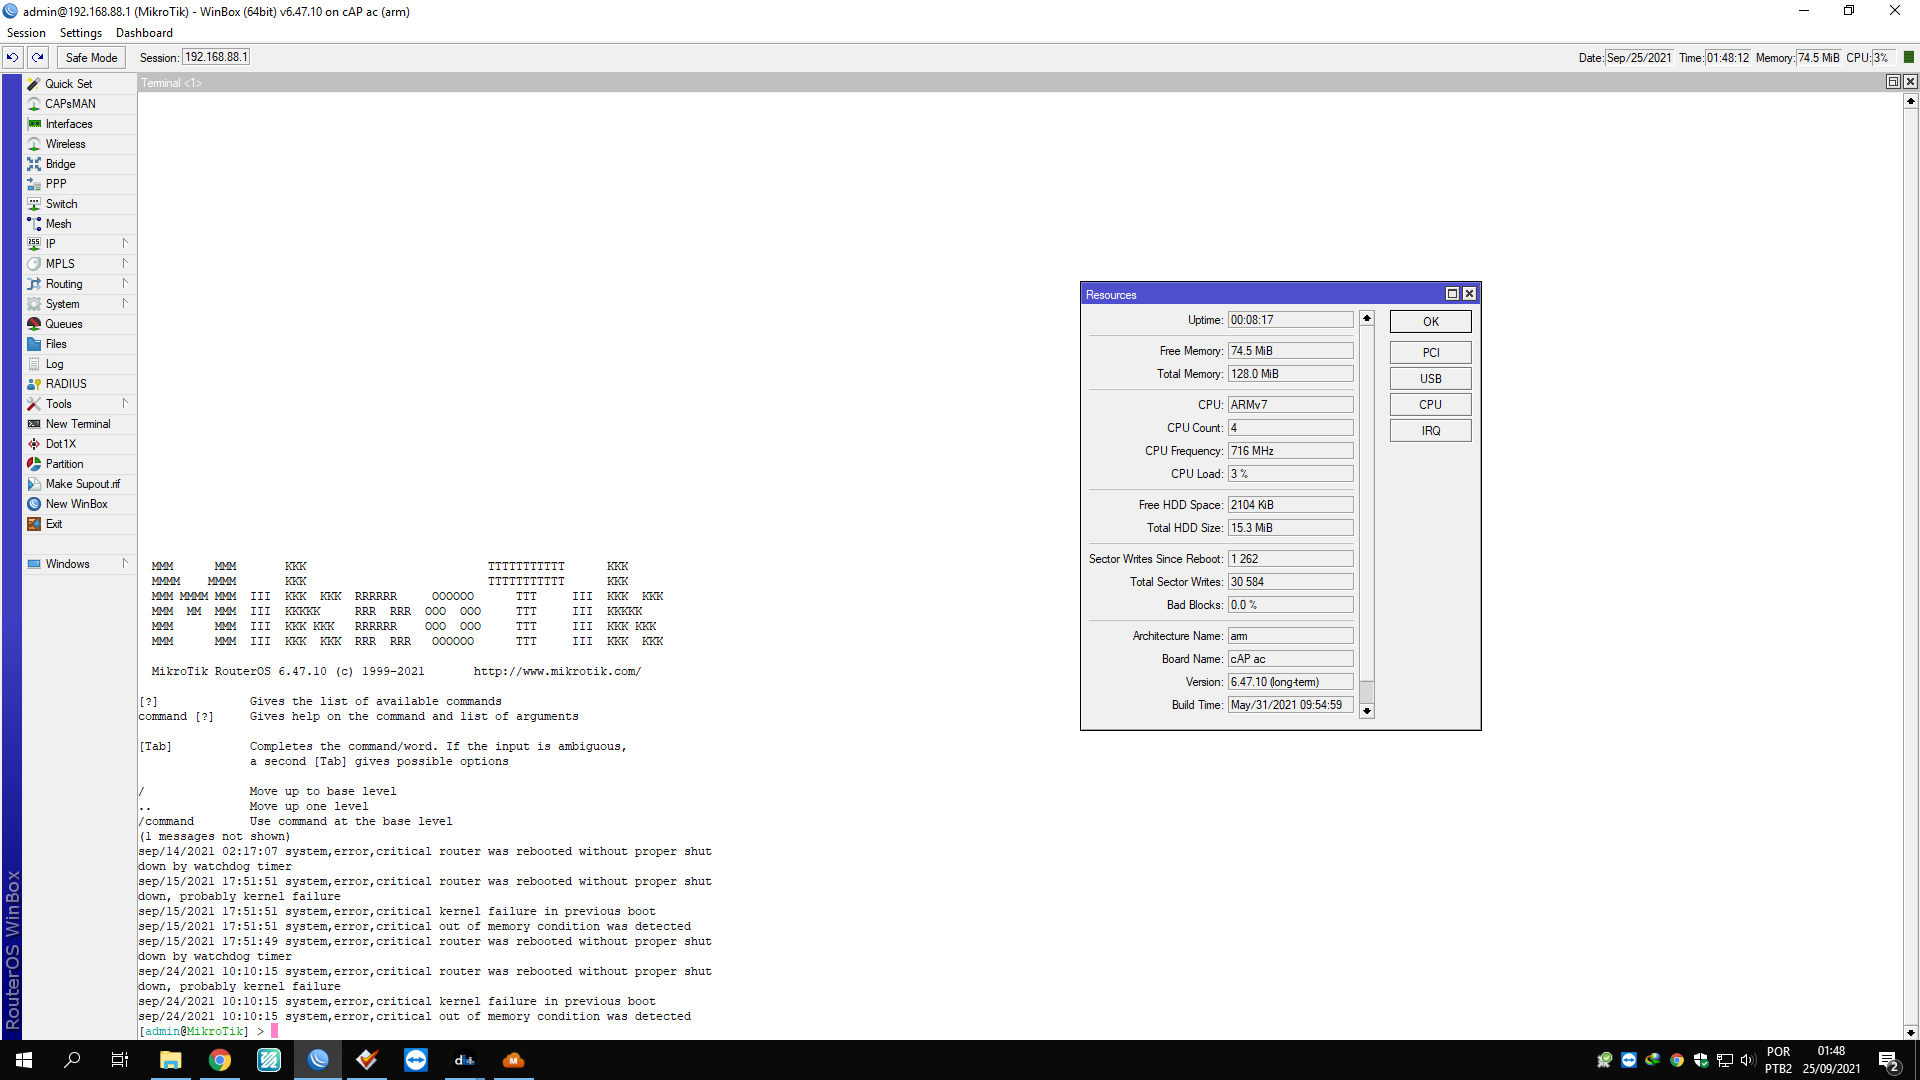Image resolution: width=1920 pixels, height=1080 pixels.
Task: Click the Session address input field
Action: point(215,57)
